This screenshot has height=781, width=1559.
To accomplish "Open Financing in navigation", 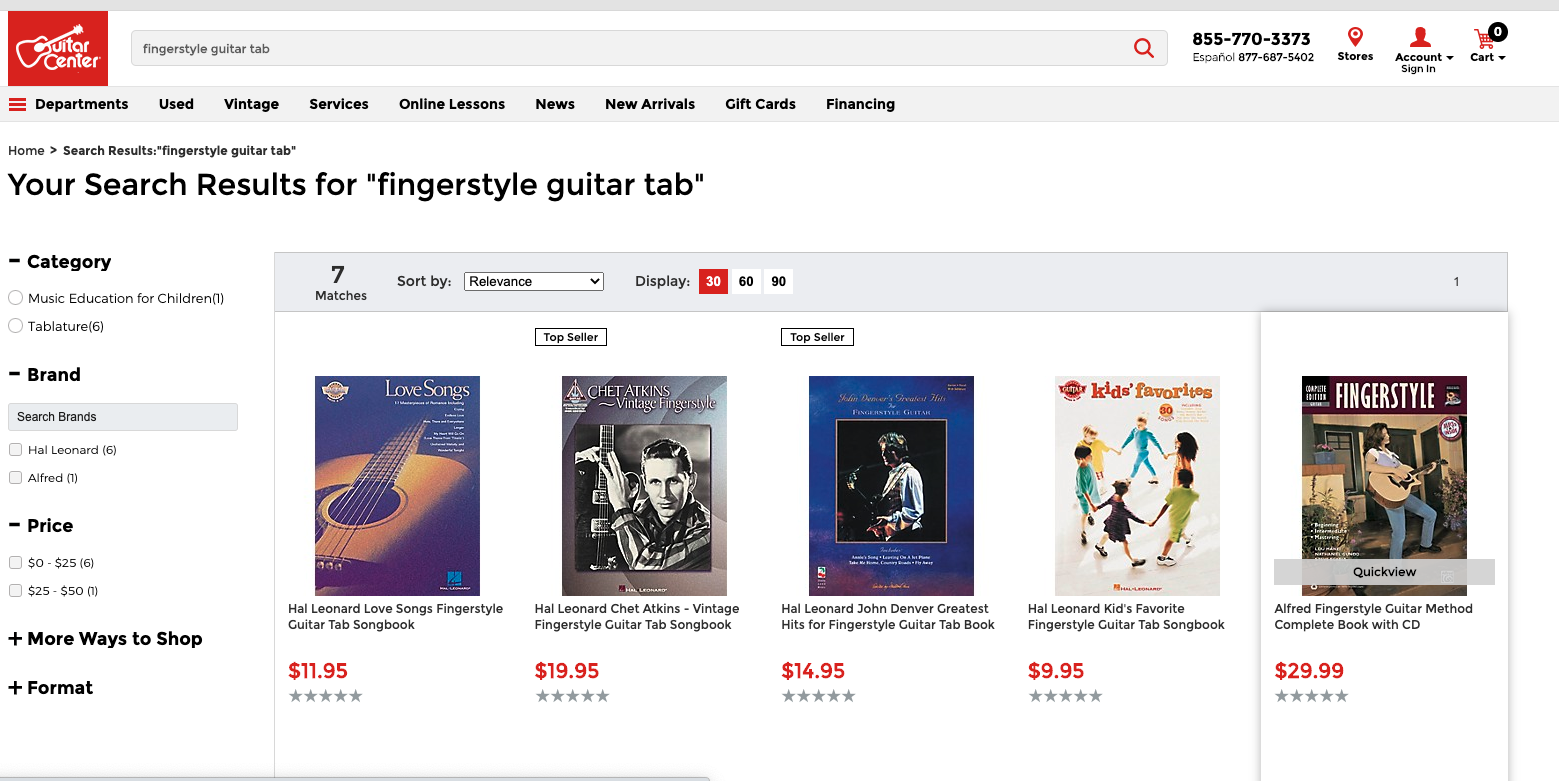I will pos(860,104).
